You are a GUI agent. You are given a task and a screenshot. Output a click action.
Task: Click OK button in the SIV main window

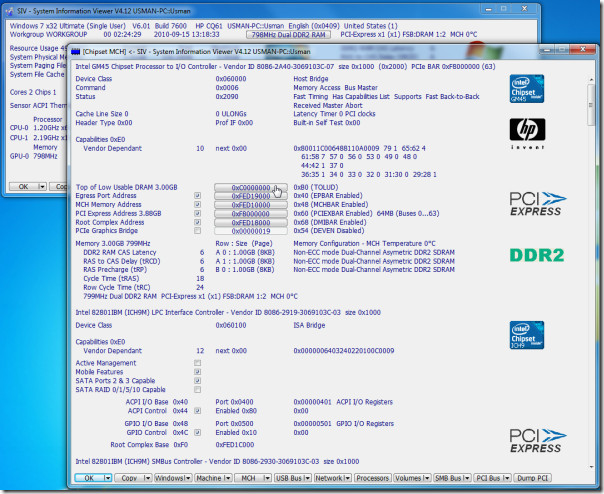(x=23, y=187)
